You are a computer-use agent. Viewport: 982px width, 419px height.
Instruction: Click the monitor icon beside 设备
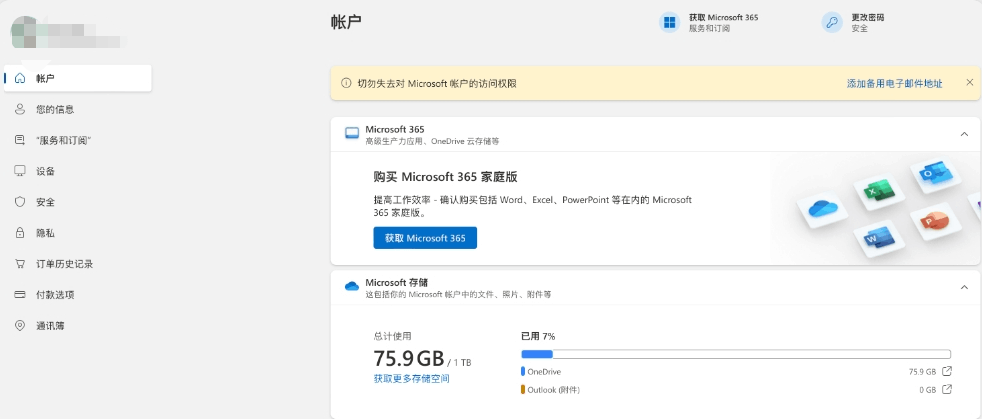(x=20, y=171)
